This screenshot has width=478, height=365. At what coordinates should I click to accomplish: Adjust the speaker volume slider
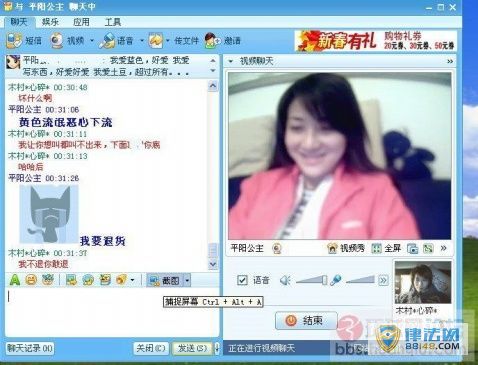pyautogui.click(x=311, y=280)
